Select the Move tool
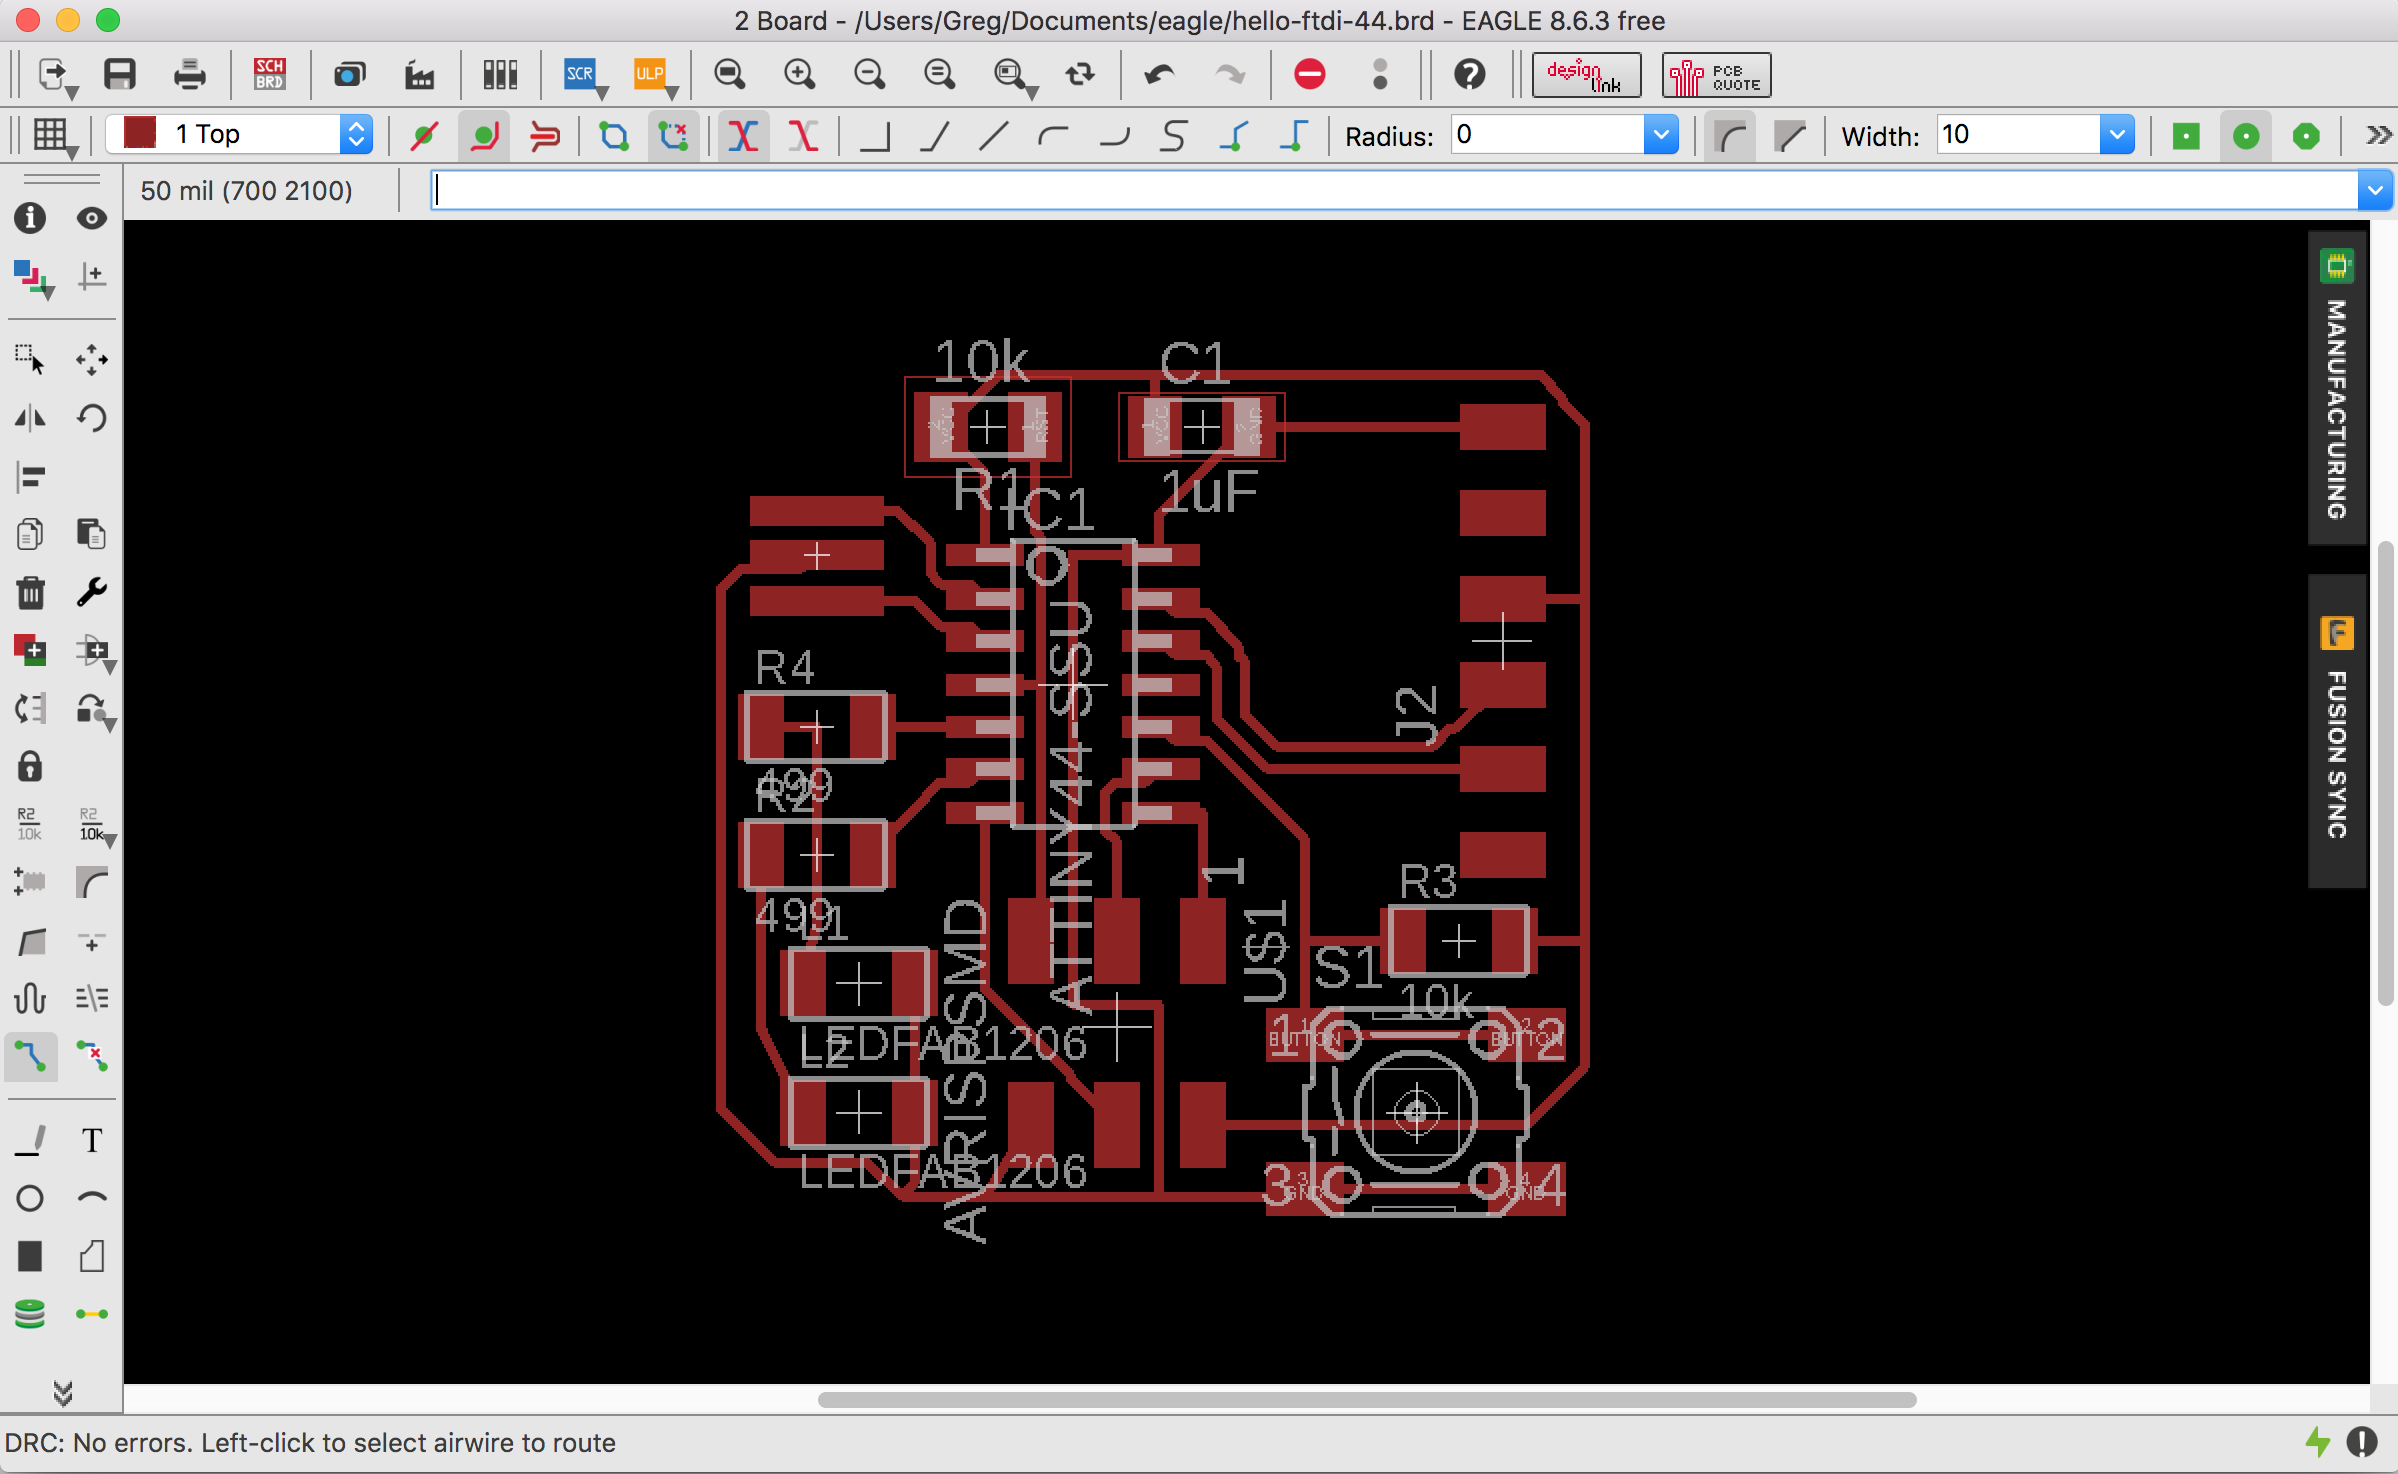 [92, 359]
